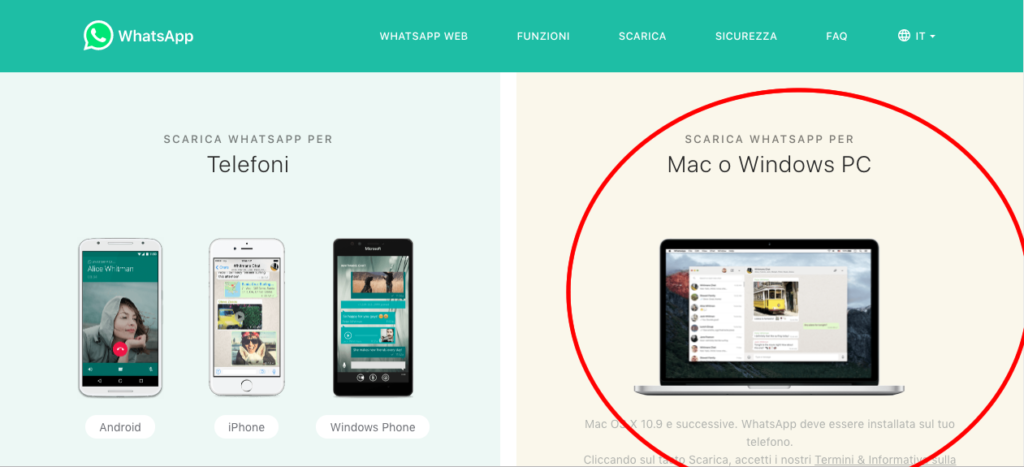Click red end-call button on Android phone
The width and height of the screenshot is (1024, 467).
tap(120, 349)
